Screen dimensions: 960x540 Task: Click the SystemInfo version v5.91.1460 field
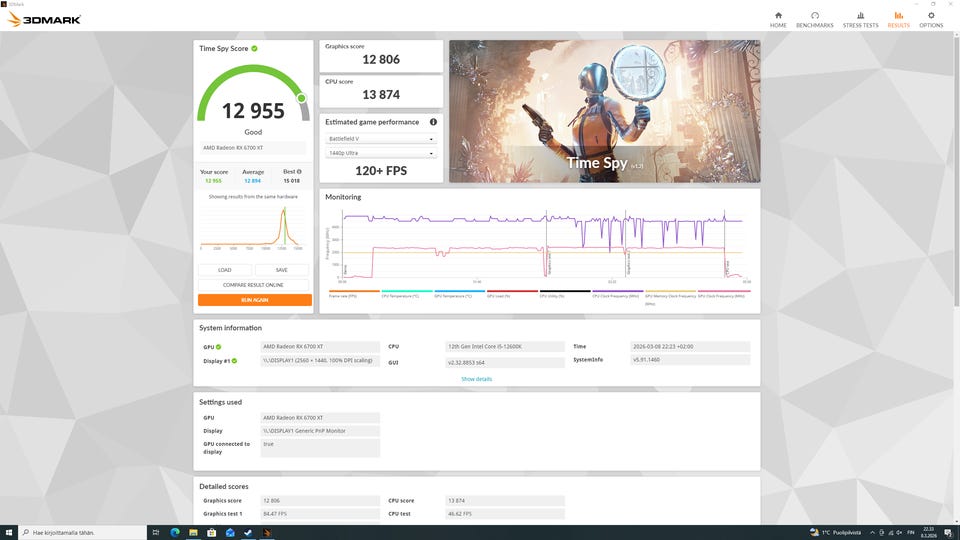pos(690,360)
